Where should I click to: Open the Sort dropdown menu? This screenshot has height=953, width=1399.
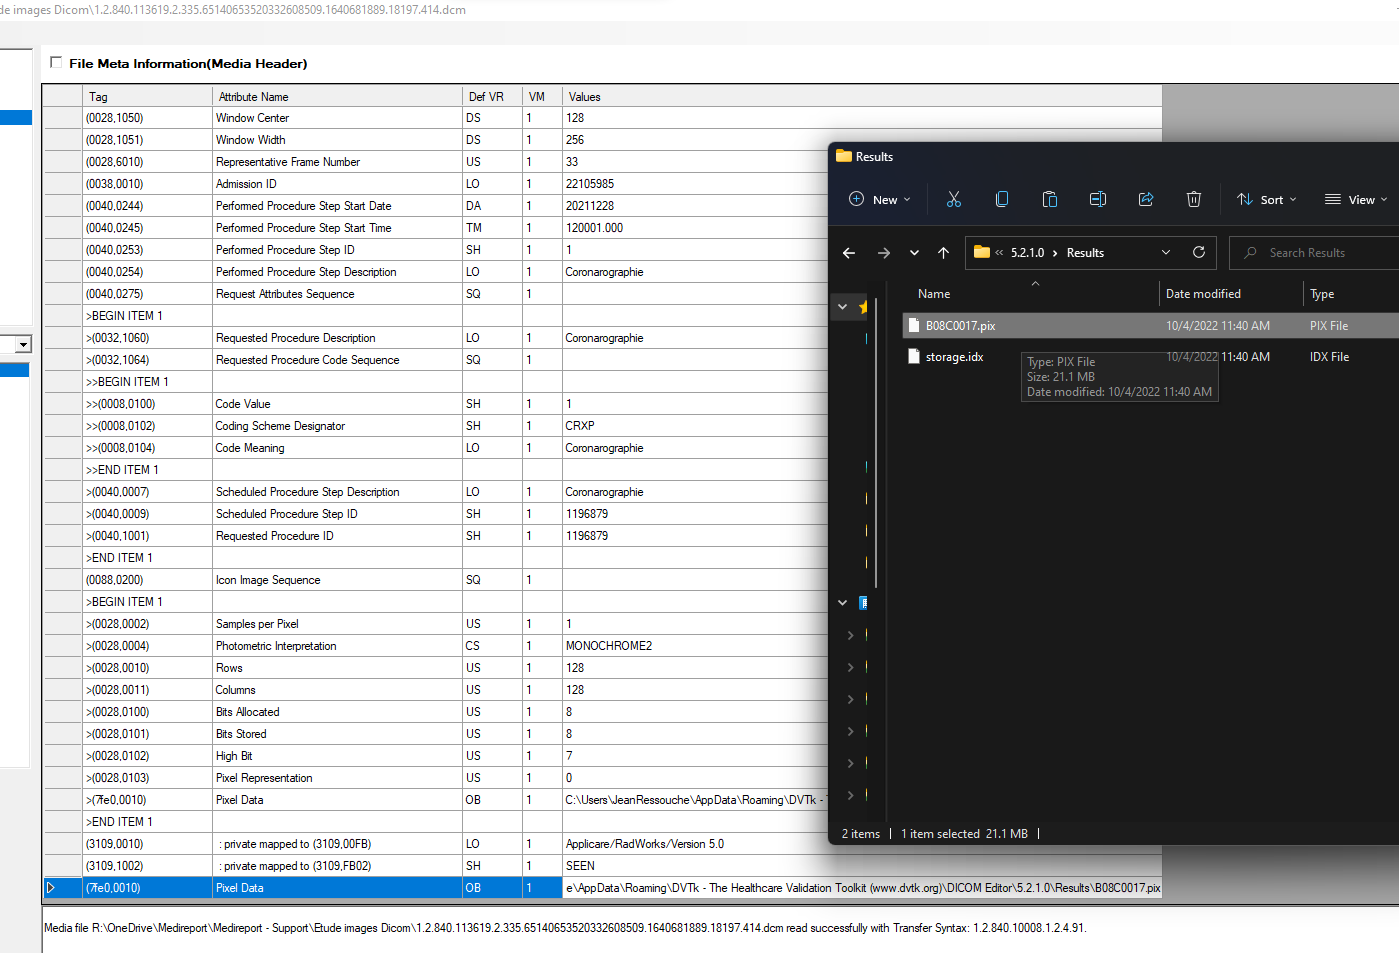1267,199
